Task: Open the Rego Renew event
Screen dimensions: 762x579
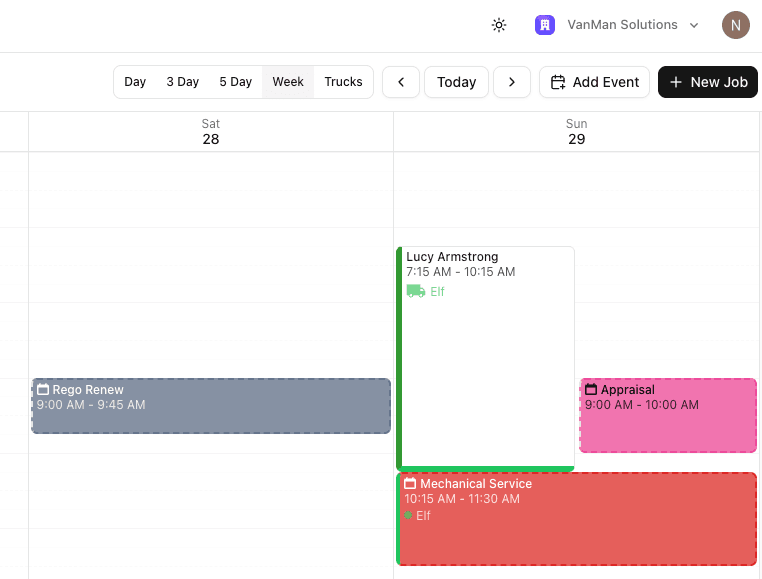Action: pos(211,406)
